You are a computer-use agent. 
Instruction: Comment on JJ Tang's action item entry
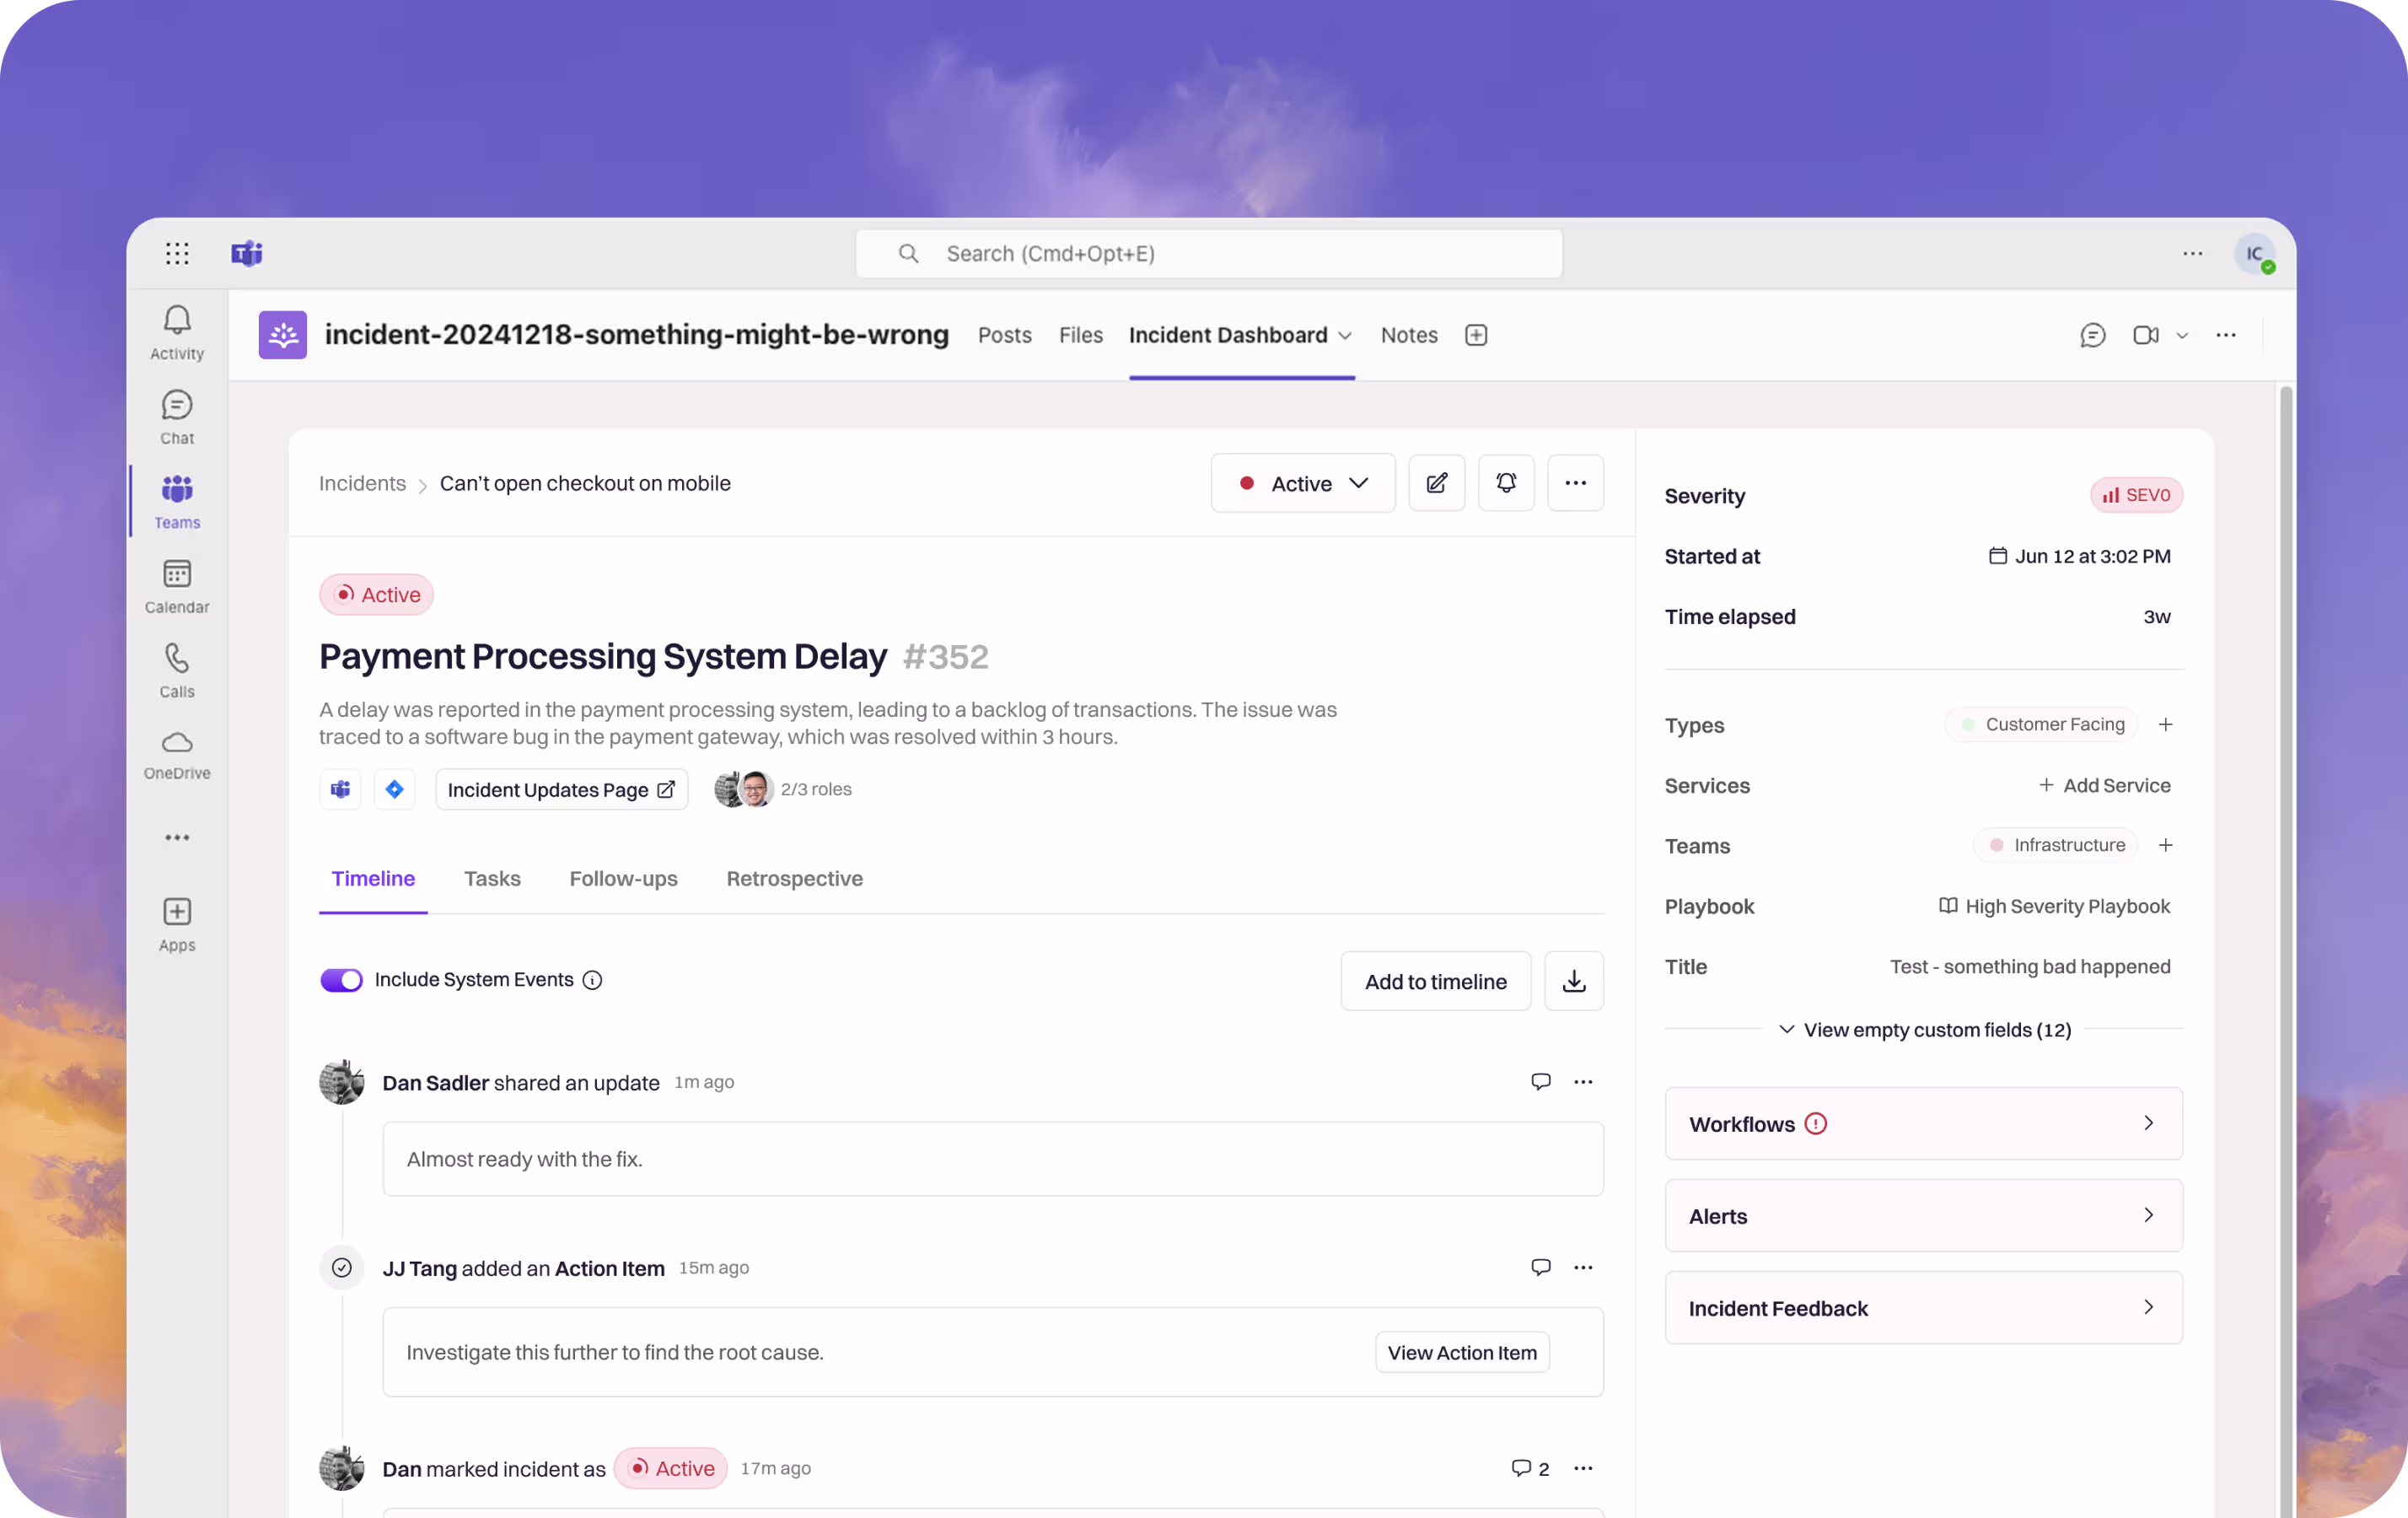(1541, 1268)
